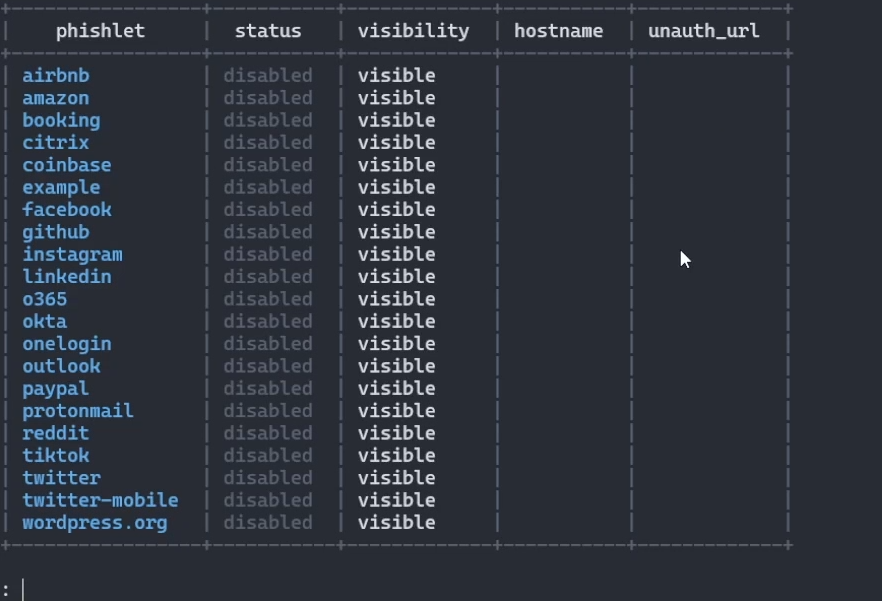Click the airbnb phishlet name
The height and width of the screenshot is (601, 882).
click(x=56, y=76)
